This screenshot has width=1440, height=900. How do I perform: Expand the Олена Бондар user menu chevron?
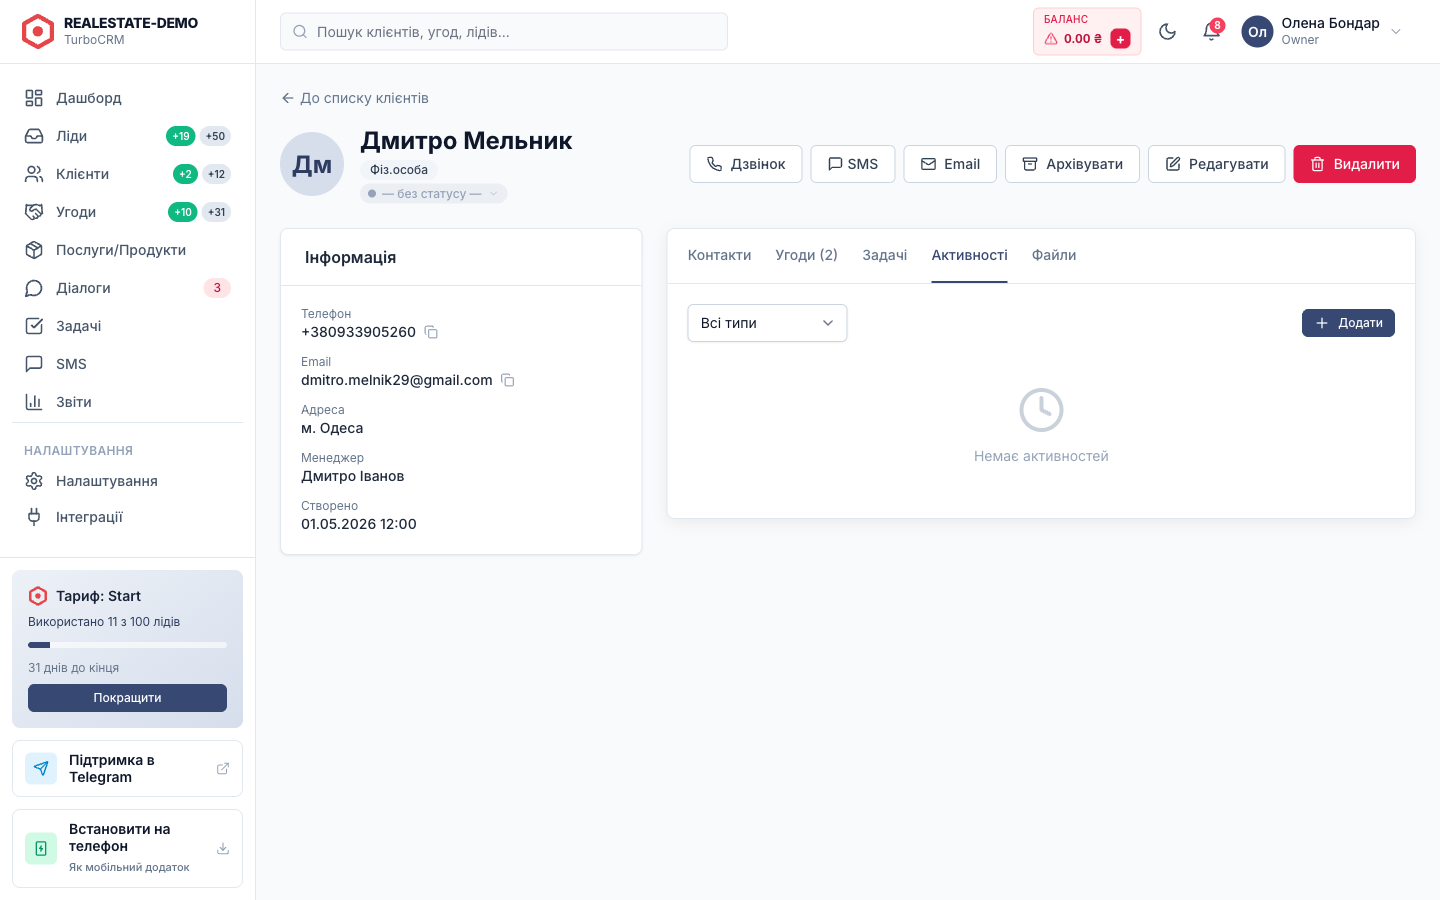click(1396, 32)
